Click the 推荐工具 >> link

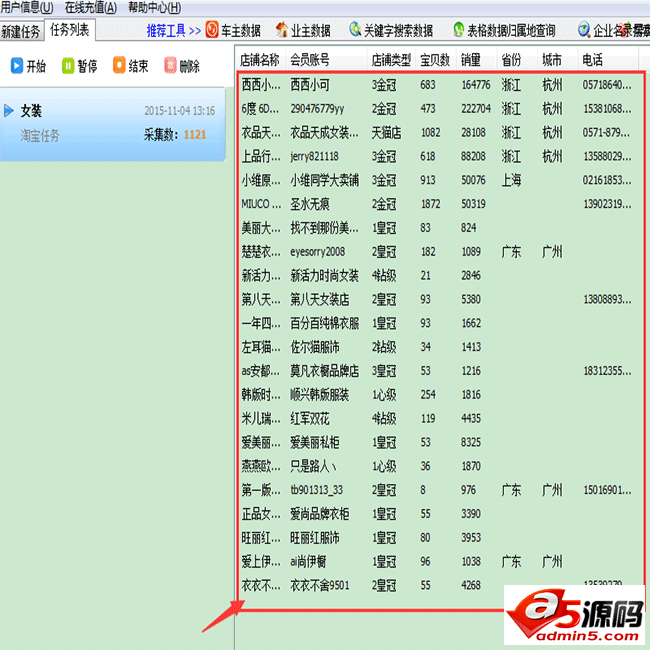coord(174,30)
